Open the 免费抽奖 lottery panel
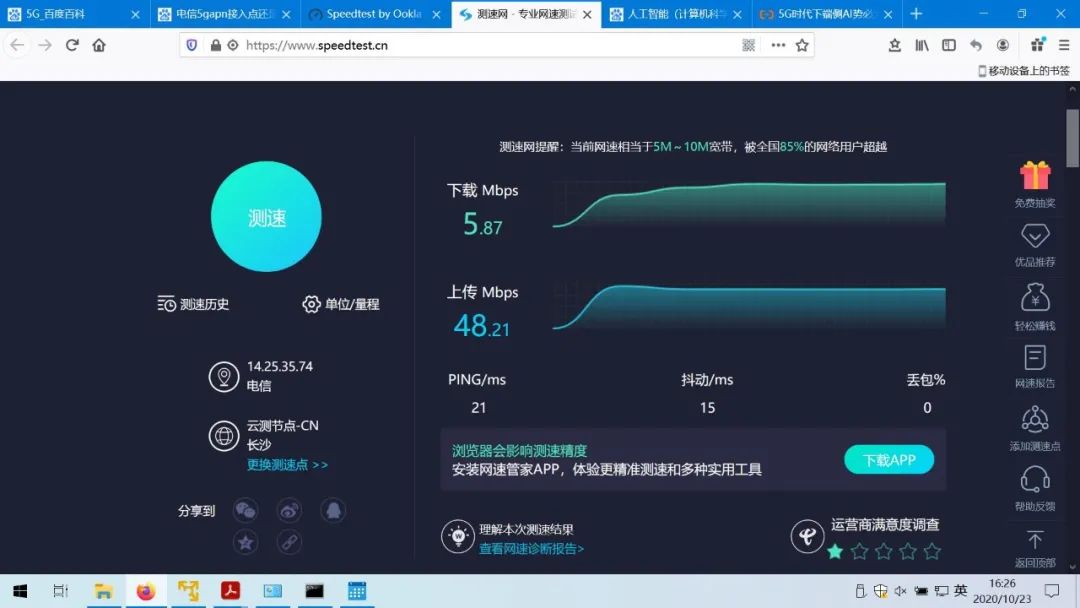This screenshot has width=1080, height=608. [1035, 184]
